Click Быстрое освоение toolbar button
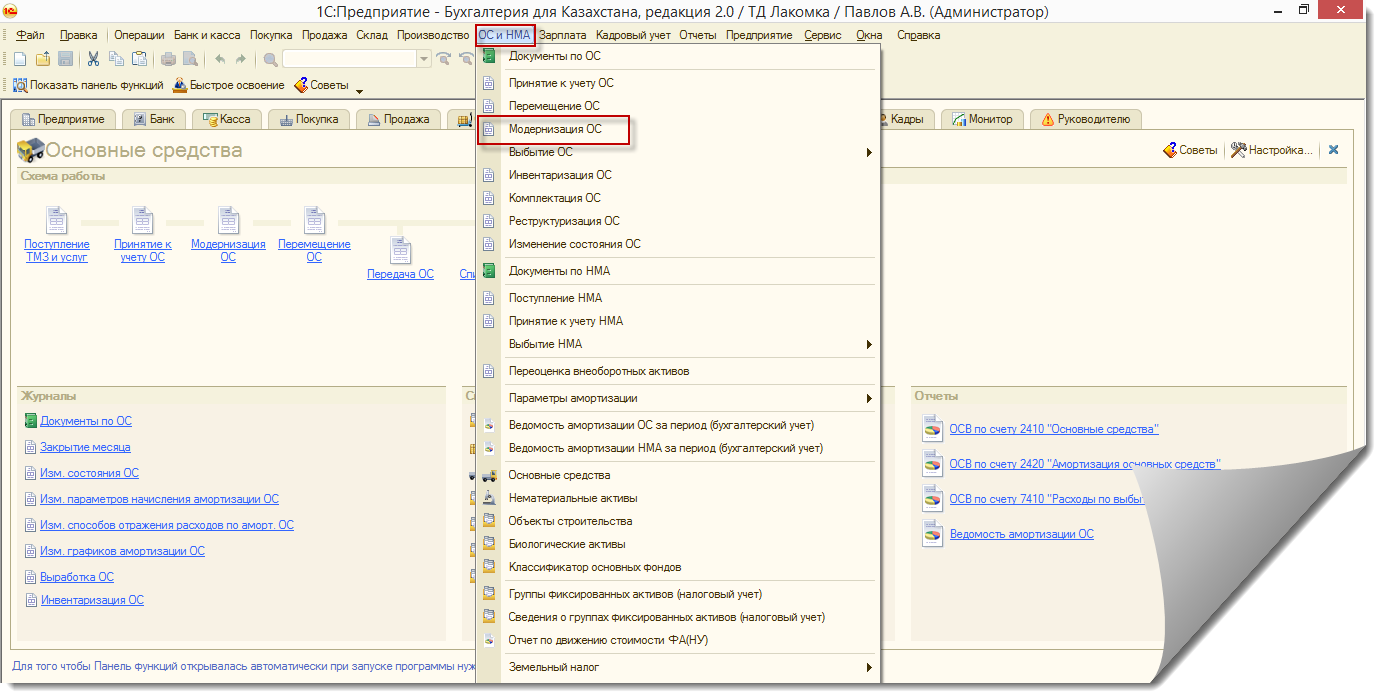The image size is (1381, 698). [229, 85]
